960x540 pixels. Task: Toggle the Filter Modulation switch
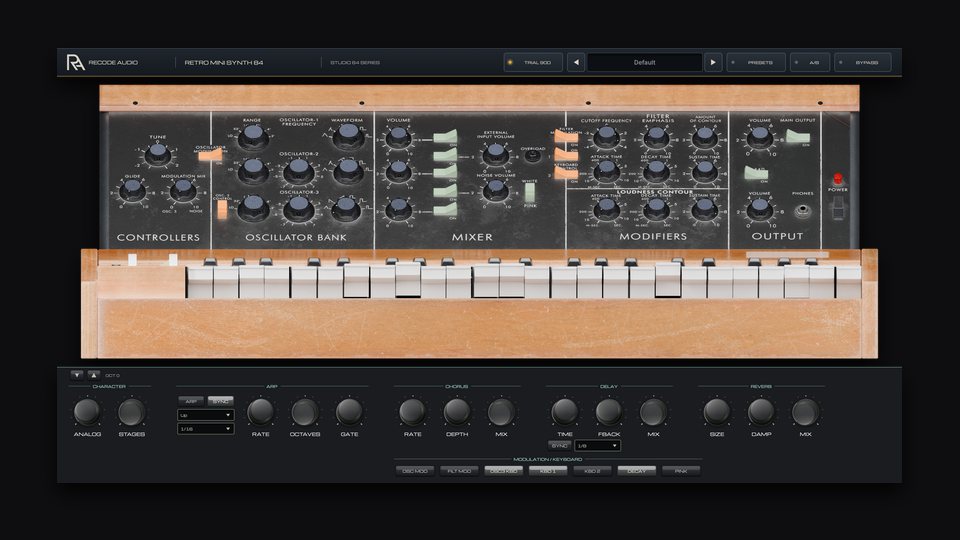[x=566, y=137]
